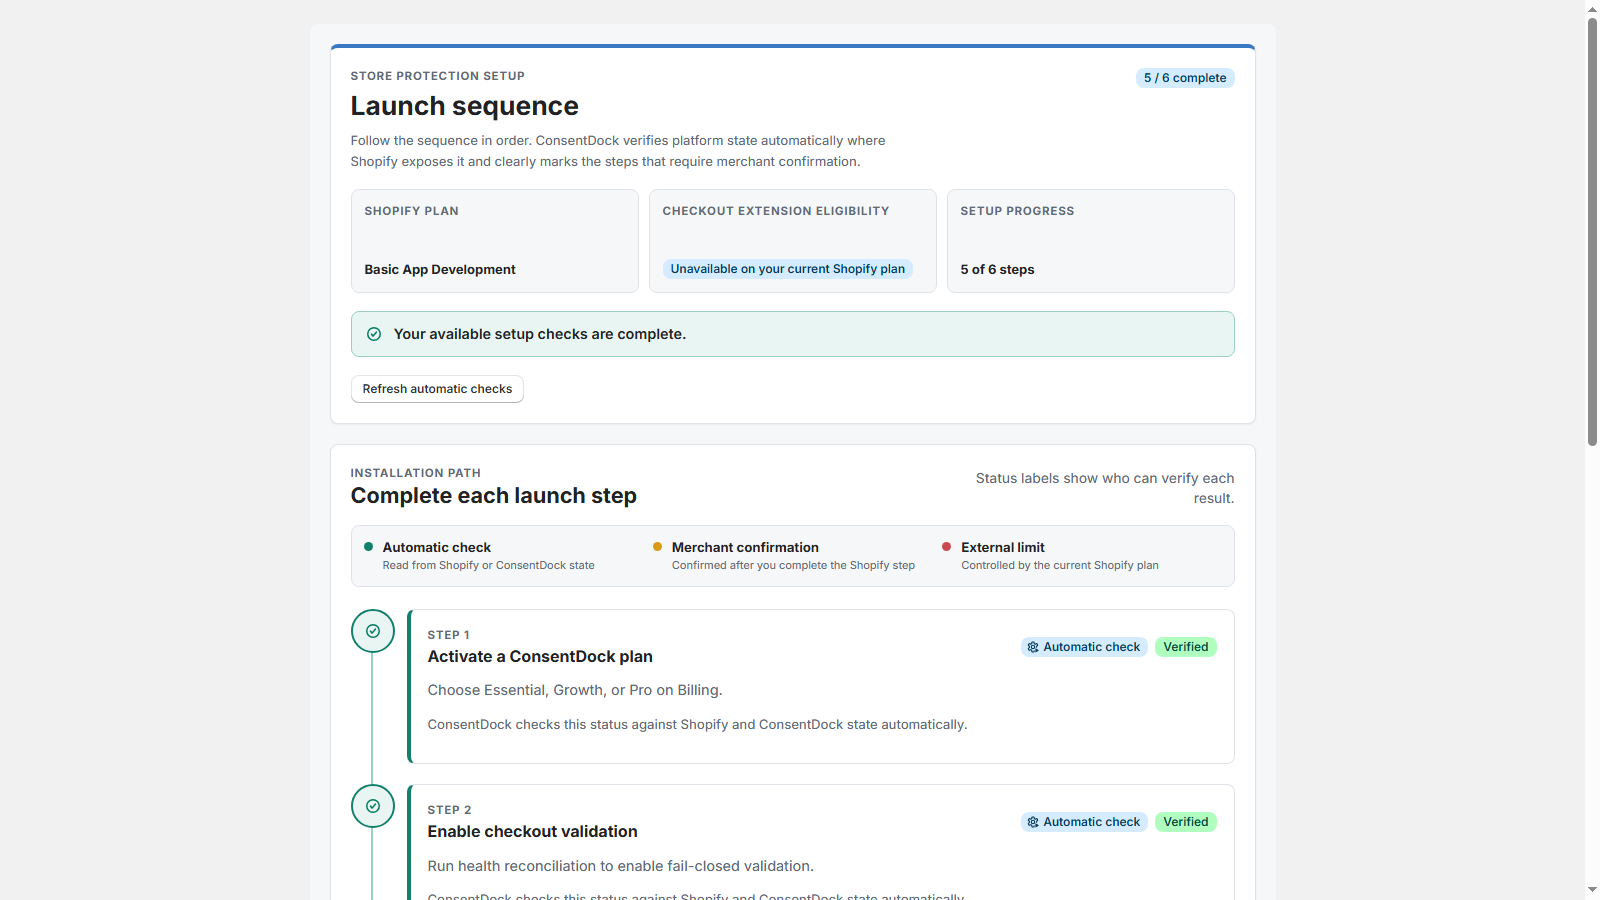Click the Automatic check badge label on Step 1
The width and height of the screenshot is (1600, 900).
[x=1092, y=647]
